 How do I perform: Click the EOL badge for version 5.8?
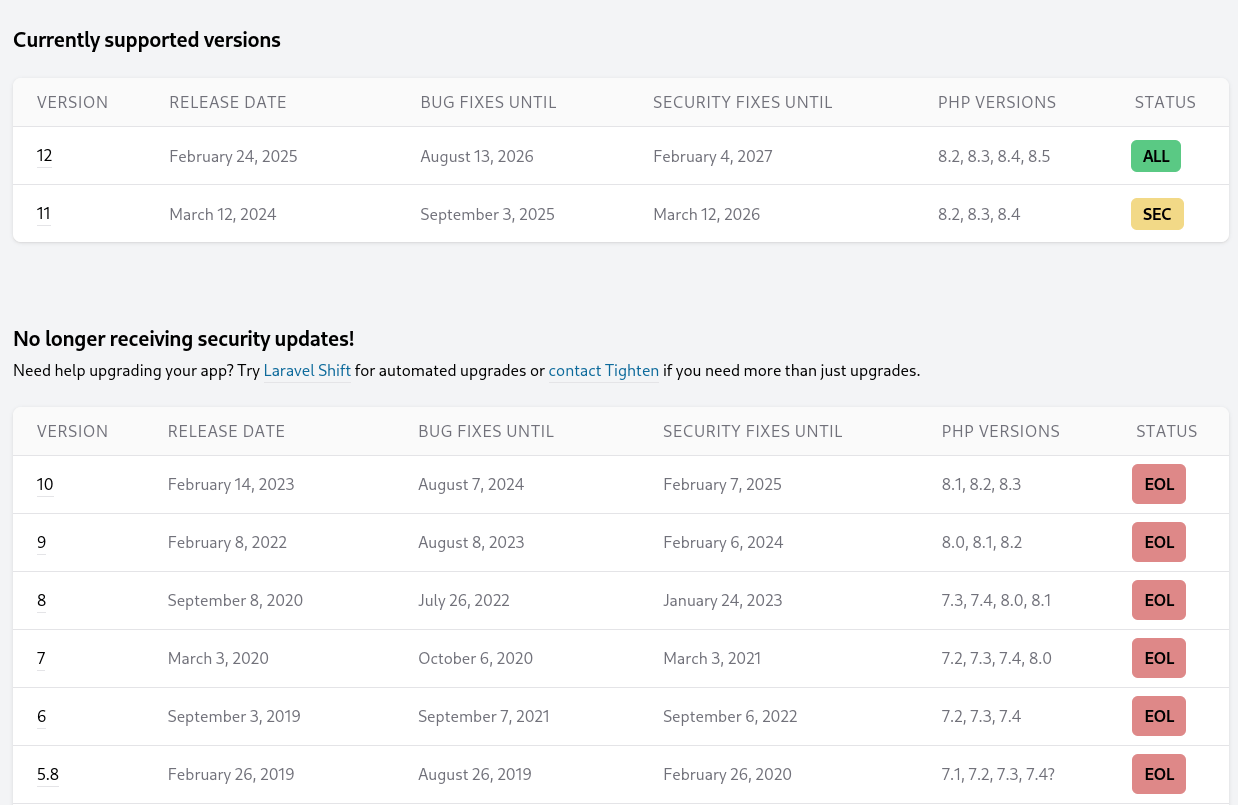click(x=1158, y=775)
